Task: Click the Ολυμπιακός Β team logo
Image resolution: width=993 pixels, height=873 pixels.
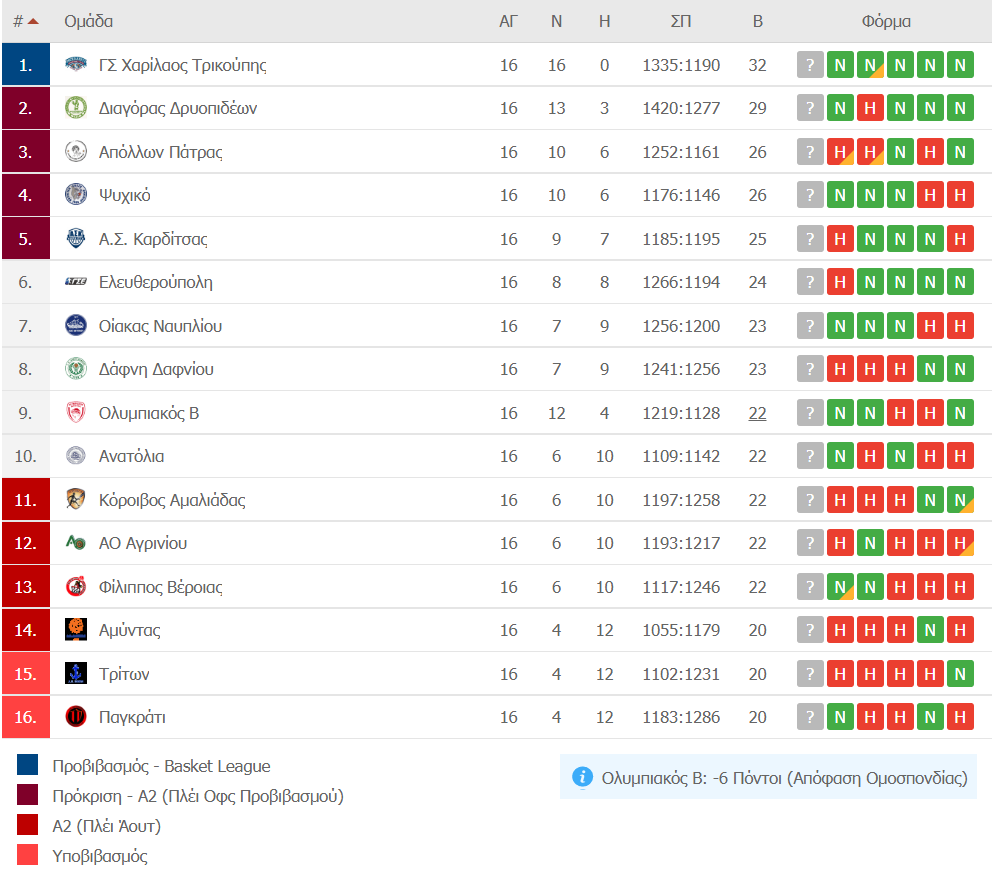Action: pos(76,413)
